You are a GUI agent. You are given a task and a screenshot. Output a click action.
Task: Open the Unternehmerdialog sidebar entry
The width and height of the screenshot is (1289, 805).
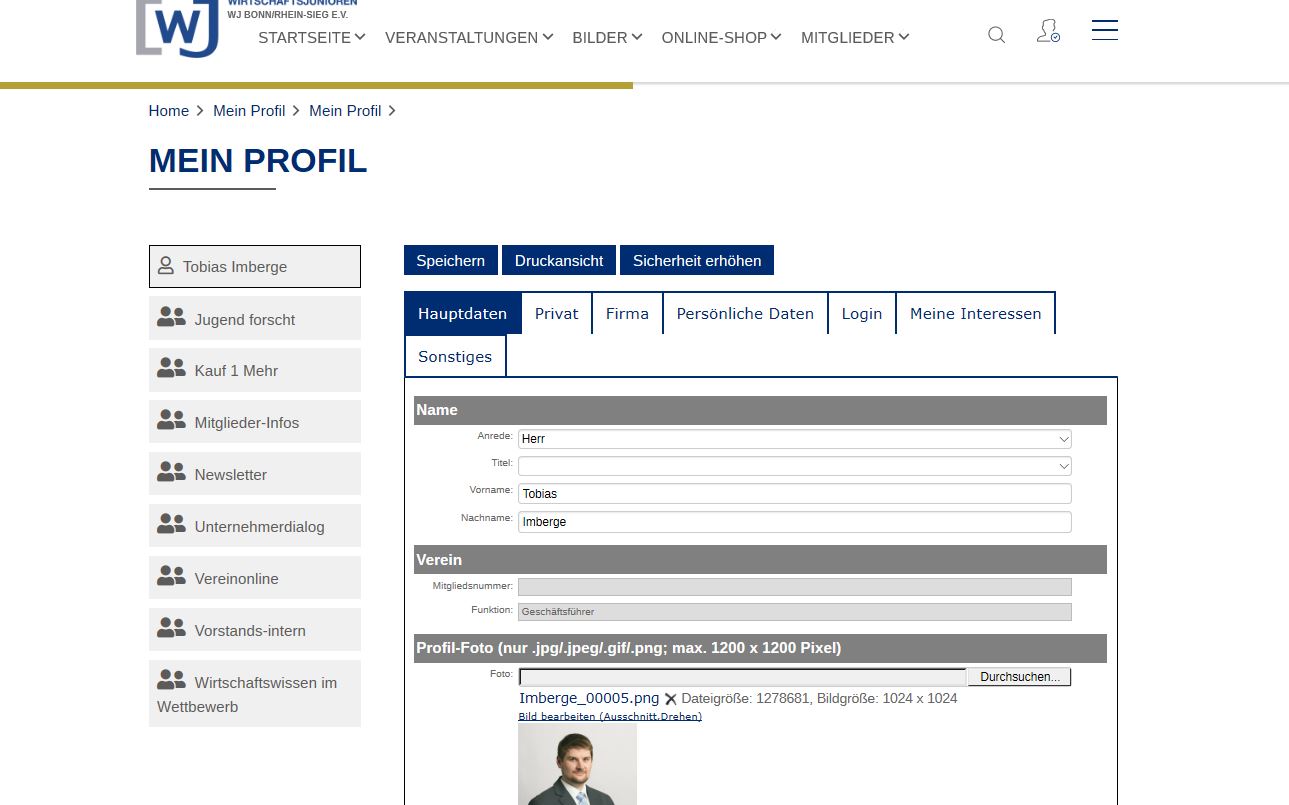tap(255, 526)
